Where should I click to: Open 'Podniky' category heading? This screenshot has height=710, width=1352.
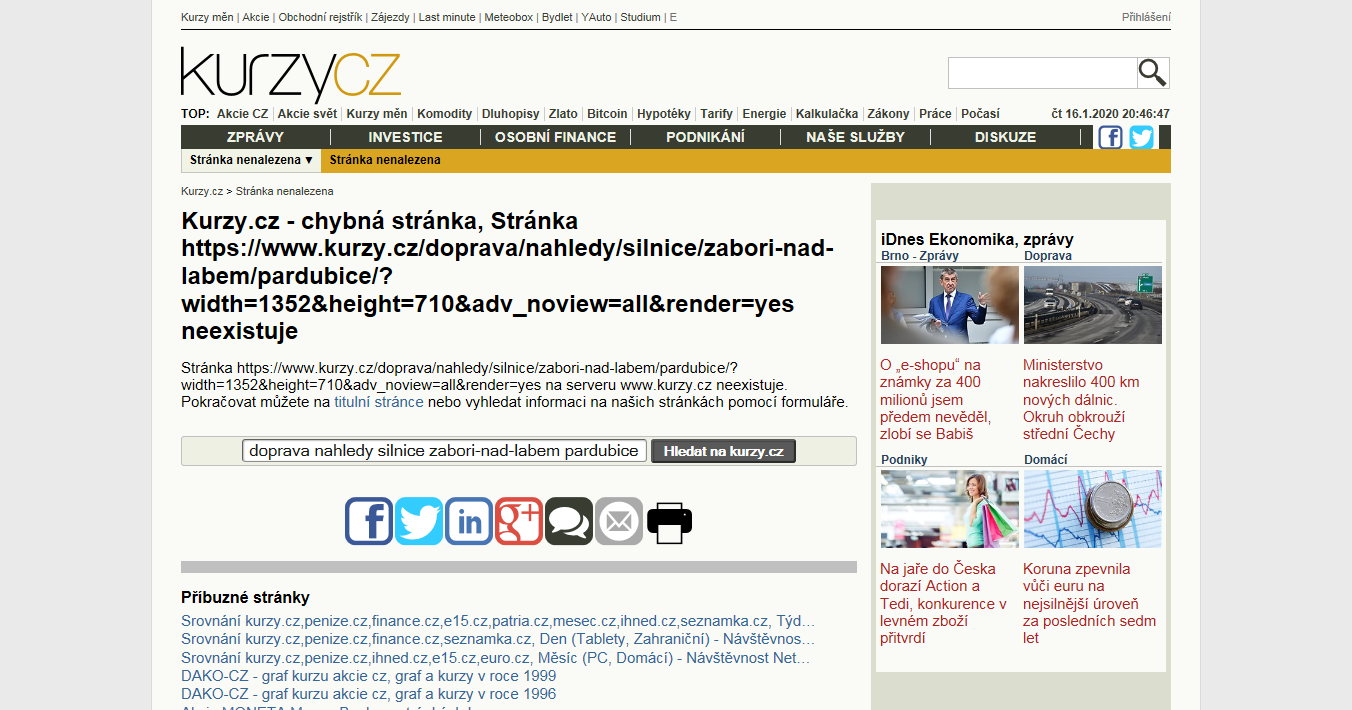point(904,460)
